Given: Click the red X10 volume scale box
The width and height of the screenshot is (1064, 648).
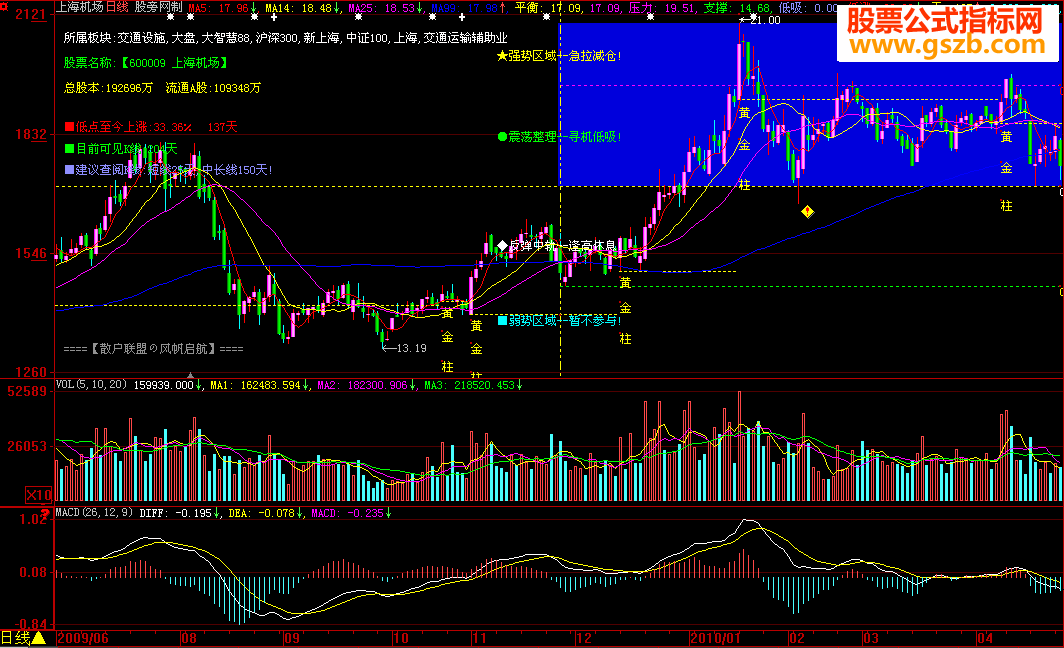Looking at the screenshot, I should tap(39, 495).
